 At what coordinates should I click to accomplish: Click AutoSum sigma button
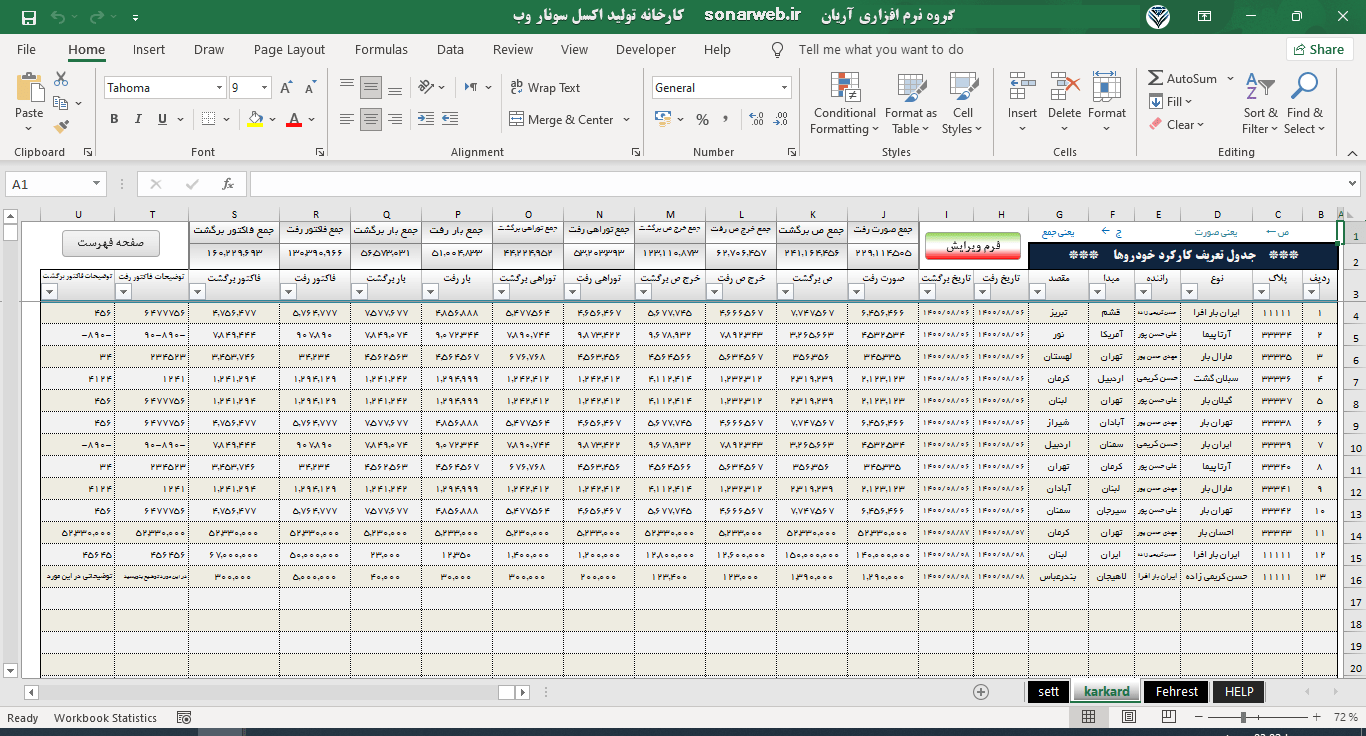click(1181, 78)
